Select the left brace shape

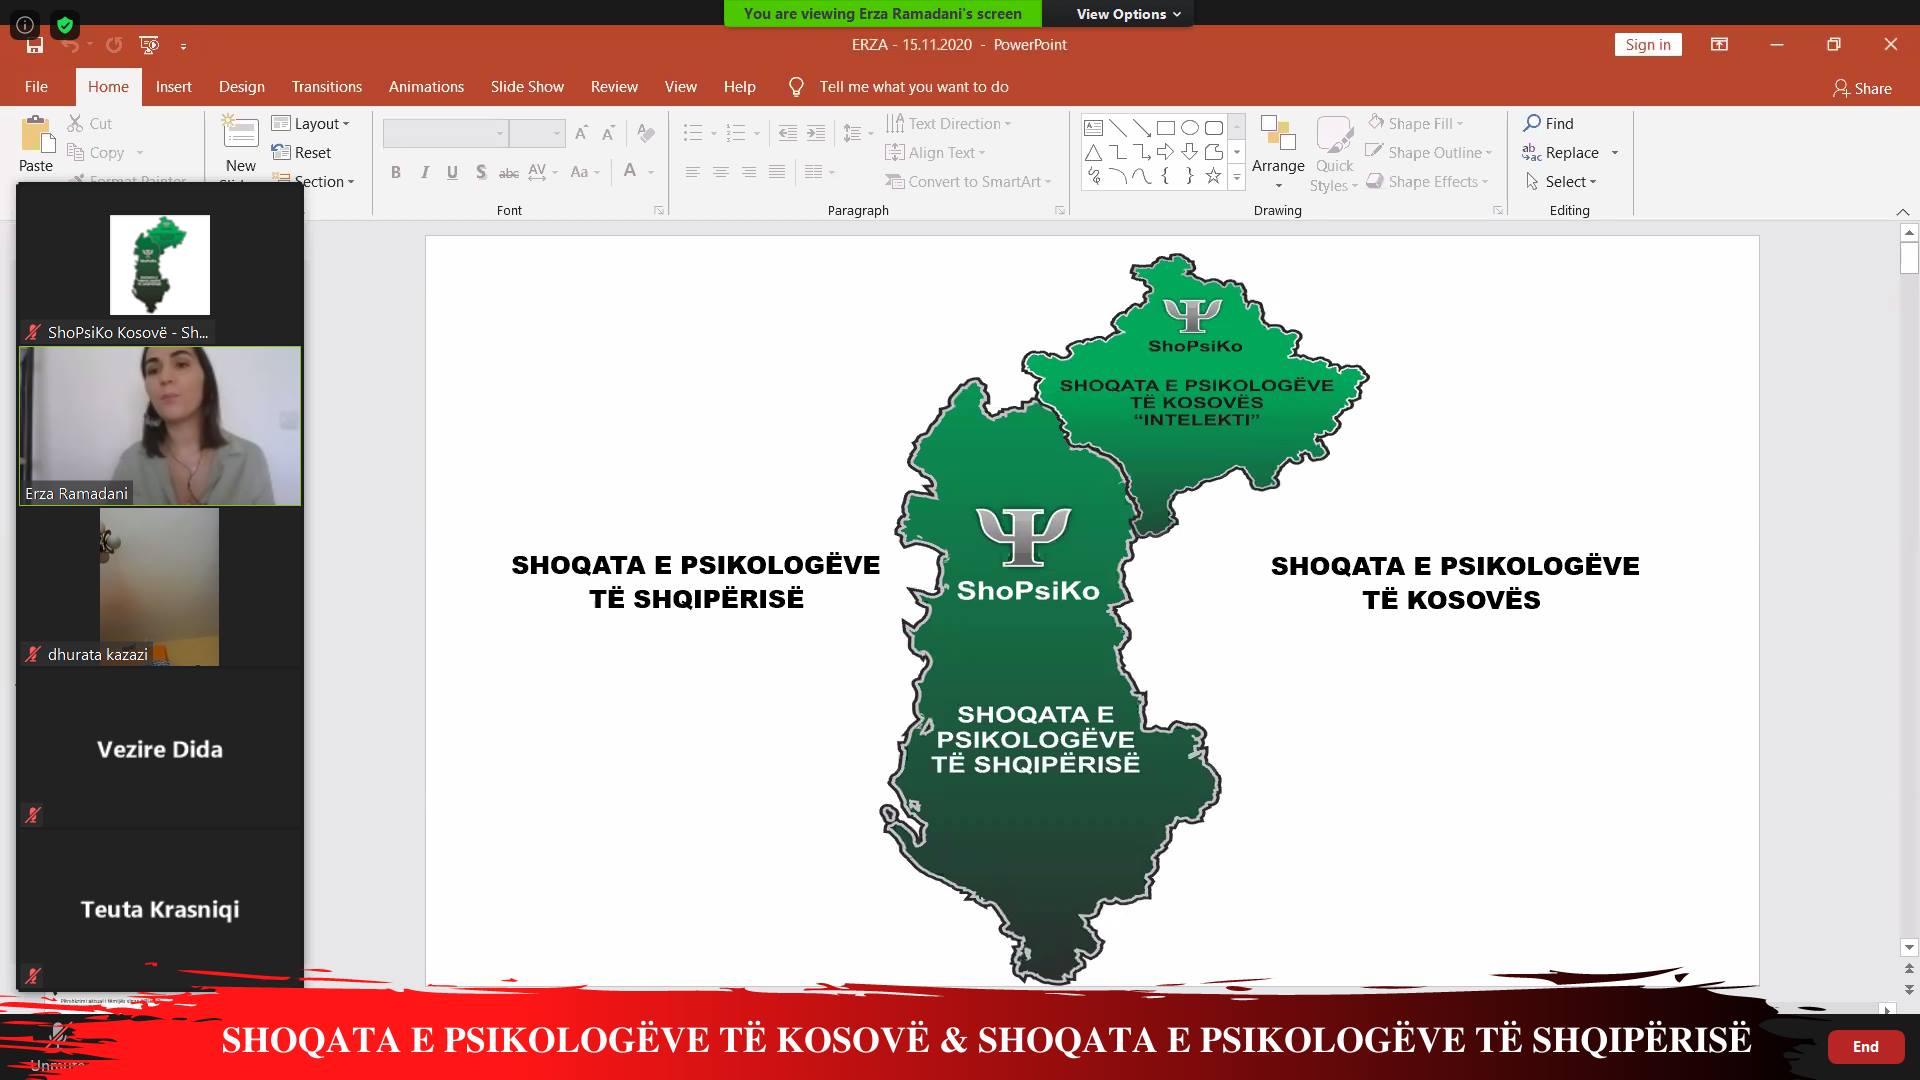1166,176
